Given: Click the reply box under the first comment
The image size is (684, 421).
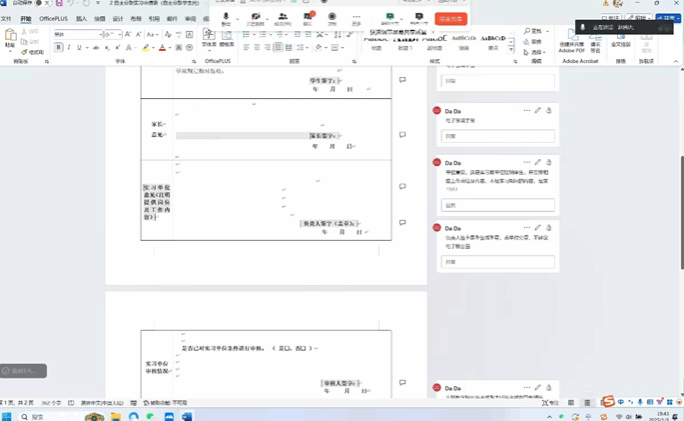Looking at the screenshot, I should pos(498,136).
